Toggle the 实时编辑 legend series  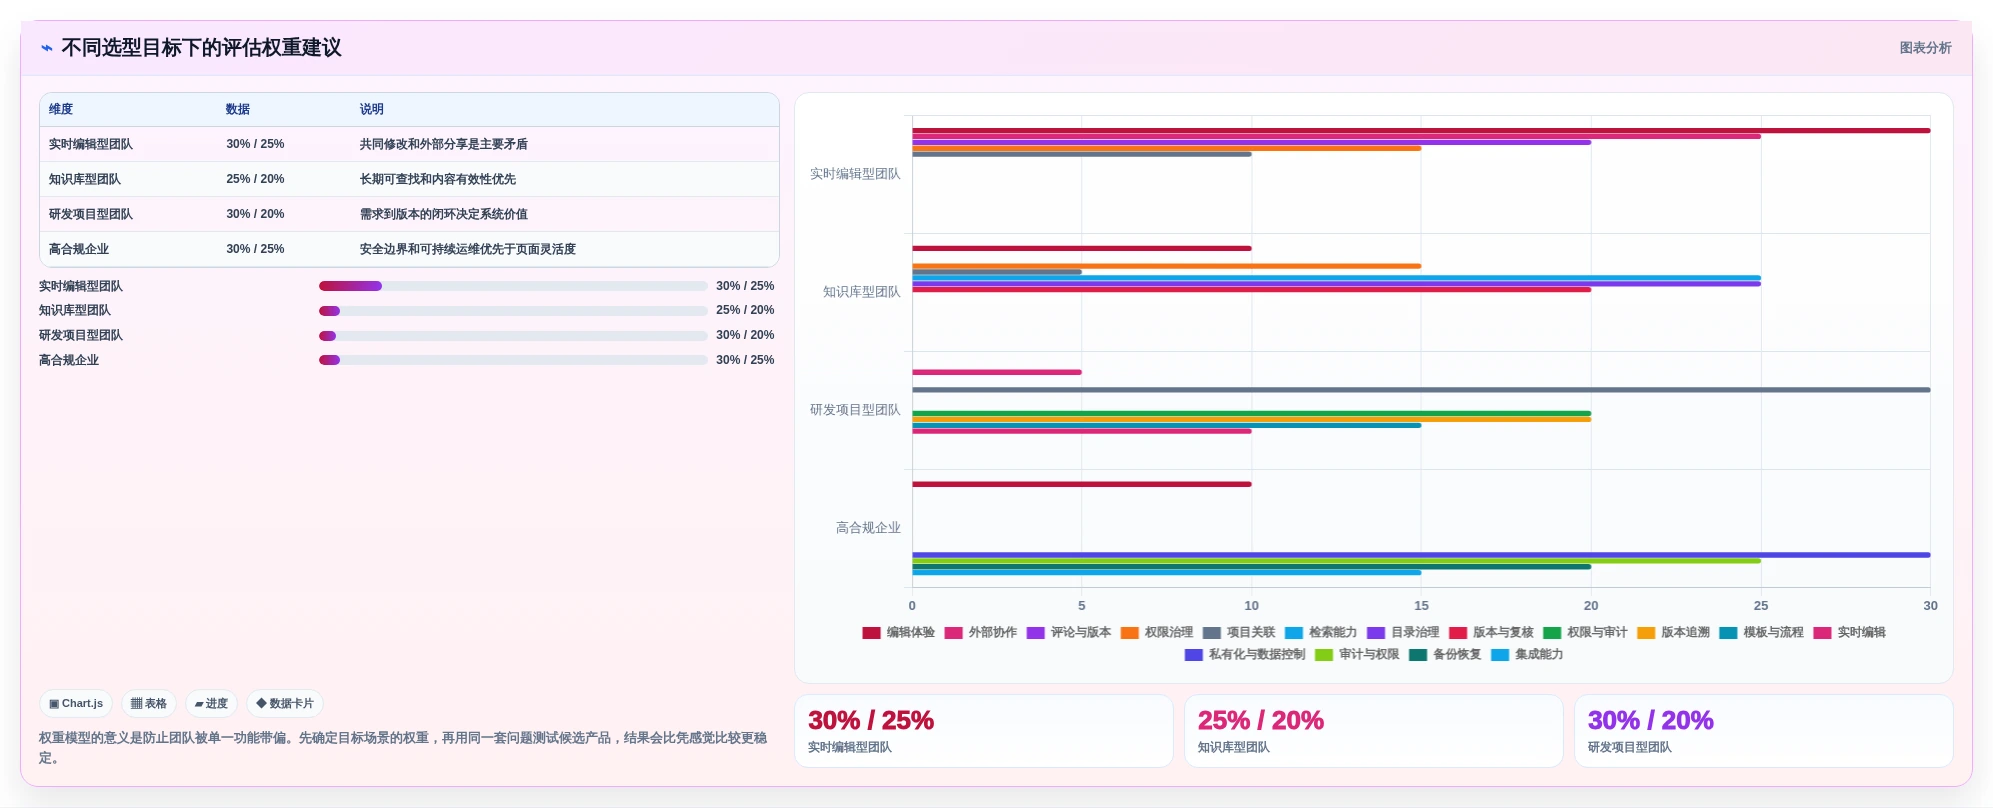point(1848,633)
